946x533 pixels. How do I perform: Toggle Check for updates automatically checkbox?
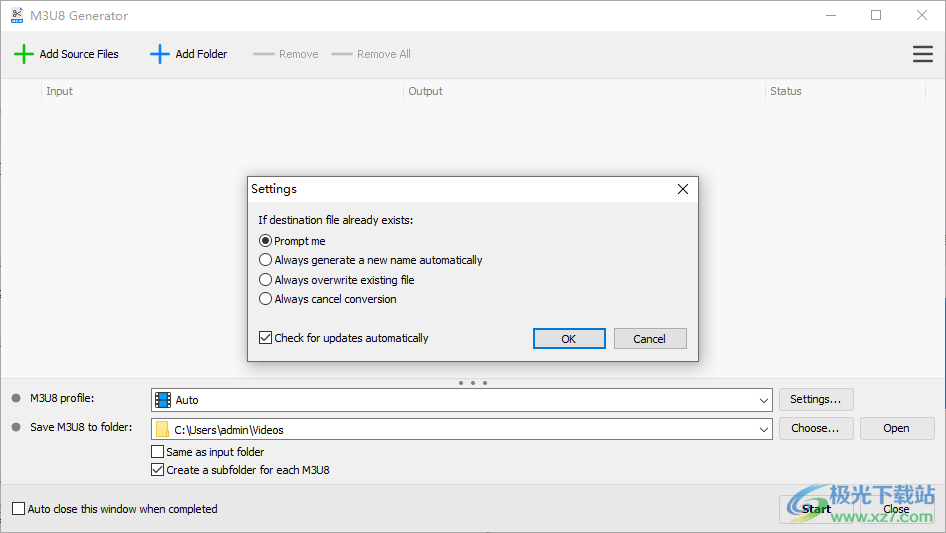point(265,338)
